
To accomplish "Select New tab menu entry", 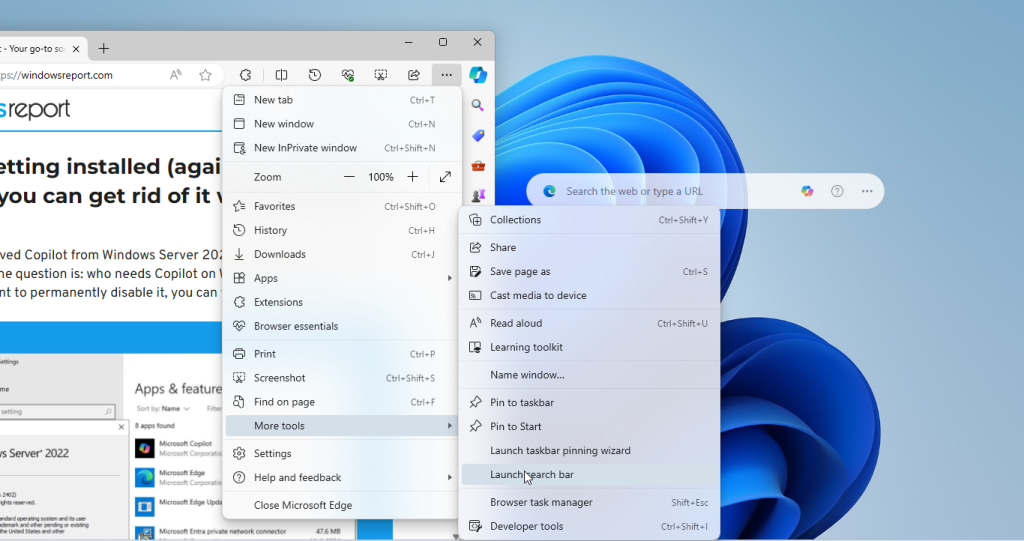I will (342, 100).
